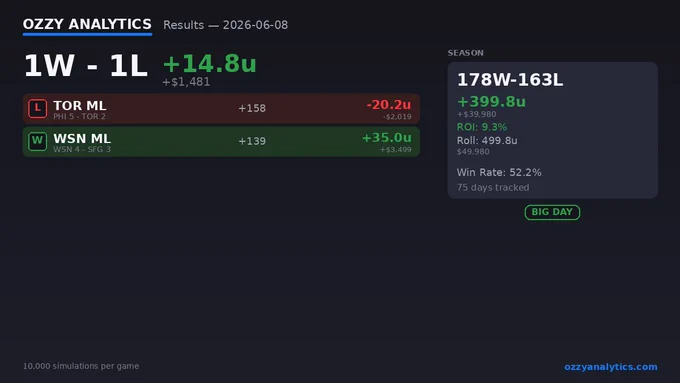Click the PHI 5 - TOR 2 score line
Screen dimensions: 680x383
click(x=79, y=117)
